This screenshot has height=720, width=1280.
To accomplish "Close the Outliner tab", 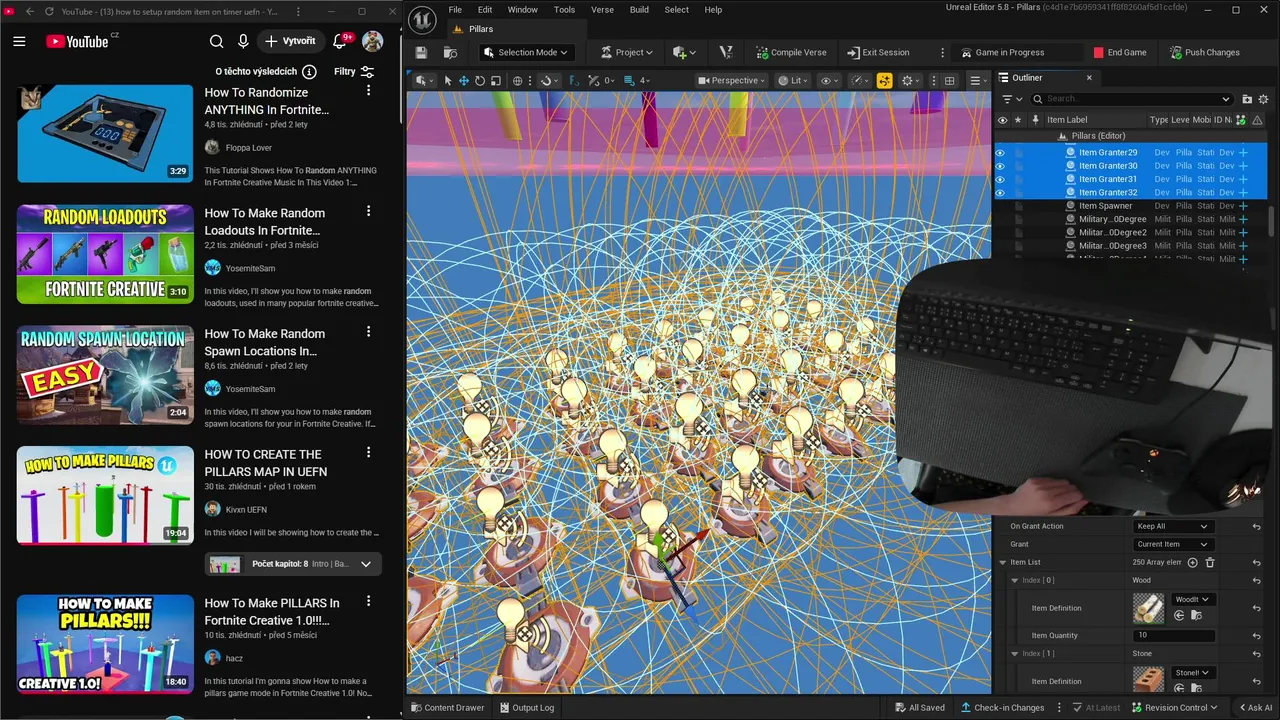I will pyautogui.click(x=1089, y=77).
